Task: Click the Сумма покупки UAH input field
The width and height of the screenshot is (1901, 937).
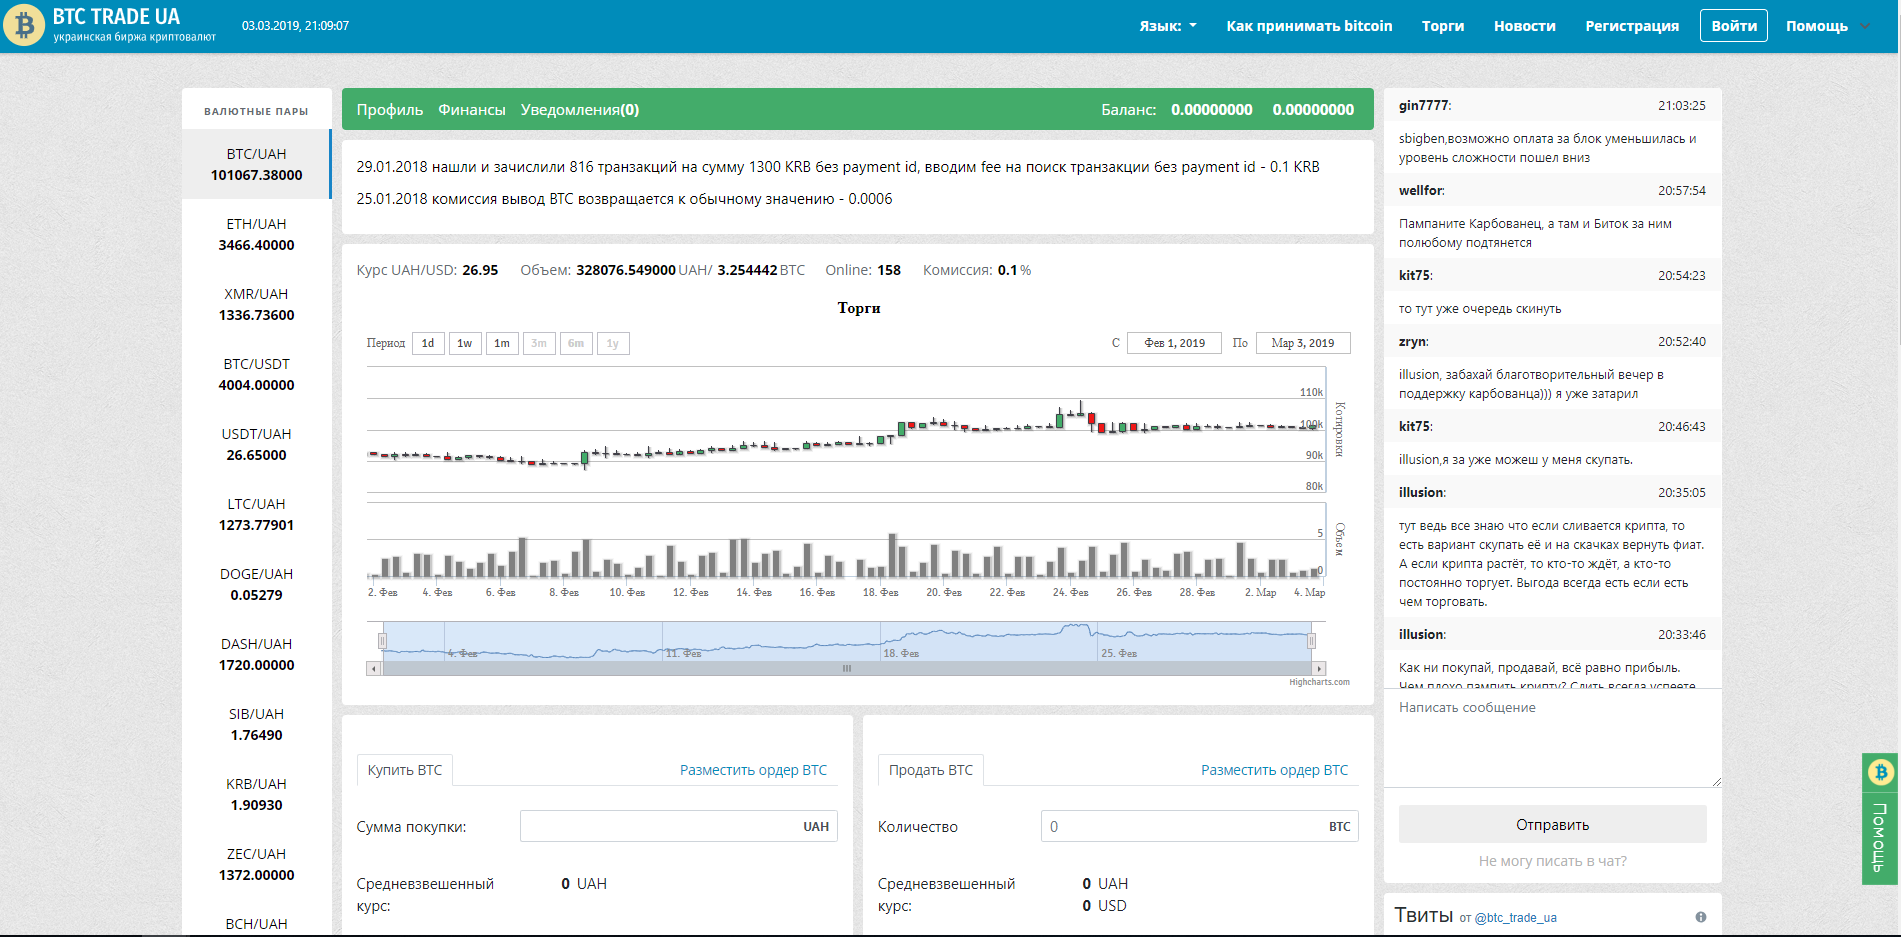Action: pos(678,826)
